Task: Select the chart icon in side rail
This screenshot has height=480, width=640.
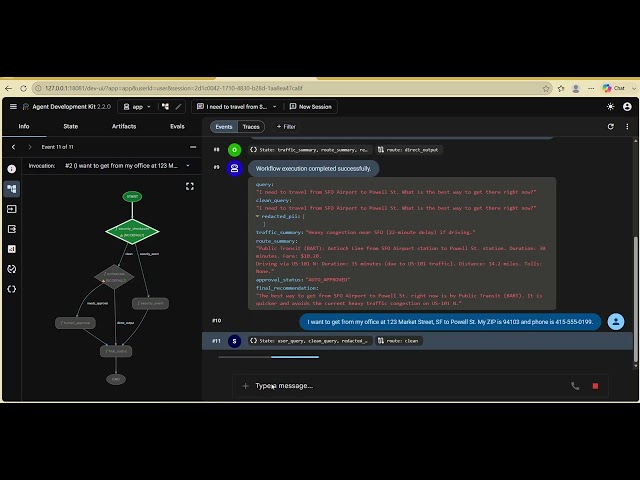Action: tap(11, 249)
